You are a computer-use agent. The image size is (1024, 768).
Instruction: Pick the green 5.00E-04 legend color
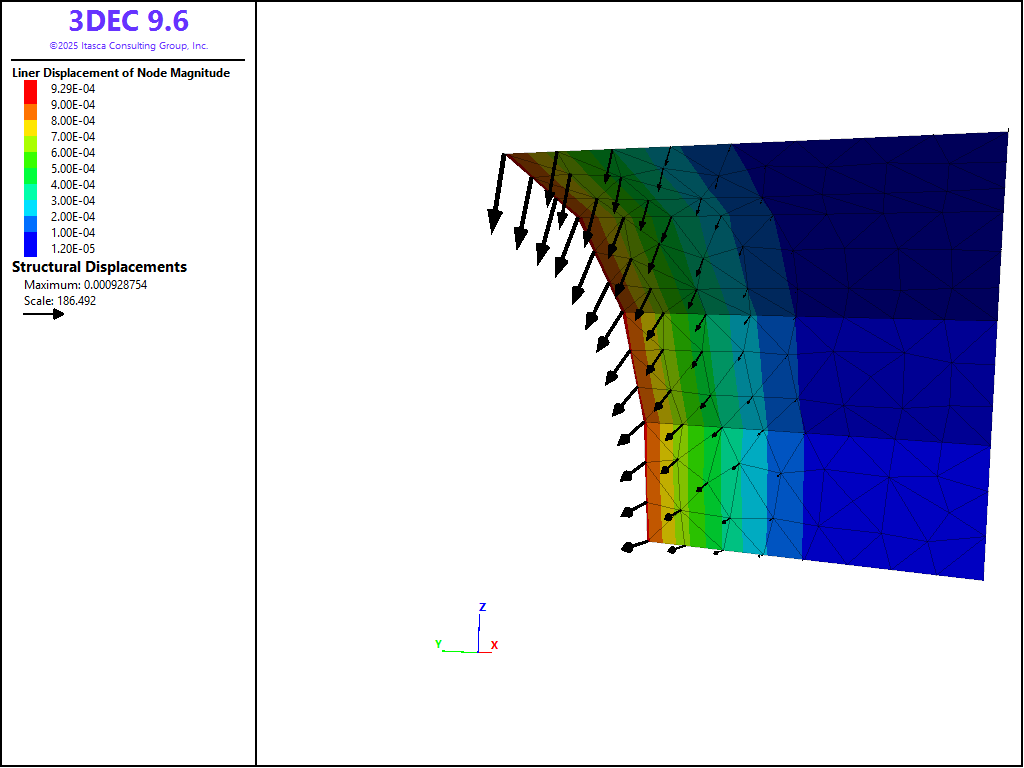(x=30, y=168)
